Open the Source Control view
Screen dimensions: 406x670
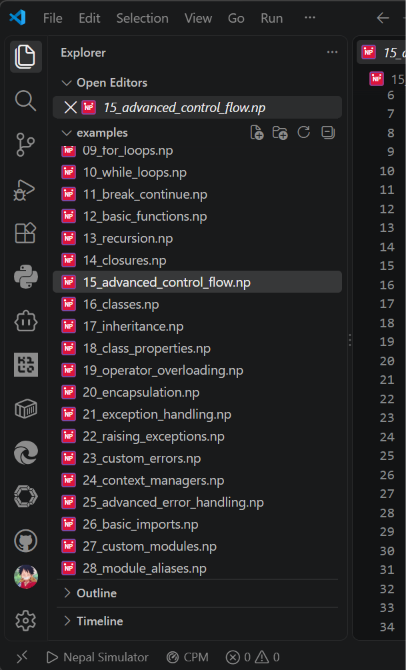pyautogui.click(x=26, y=145)
